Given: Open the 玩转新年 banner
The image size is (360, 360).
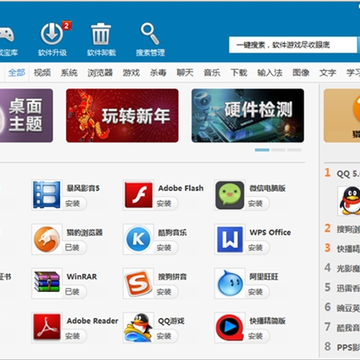Looking at the screenshot, I should click(x=122, y=115).
